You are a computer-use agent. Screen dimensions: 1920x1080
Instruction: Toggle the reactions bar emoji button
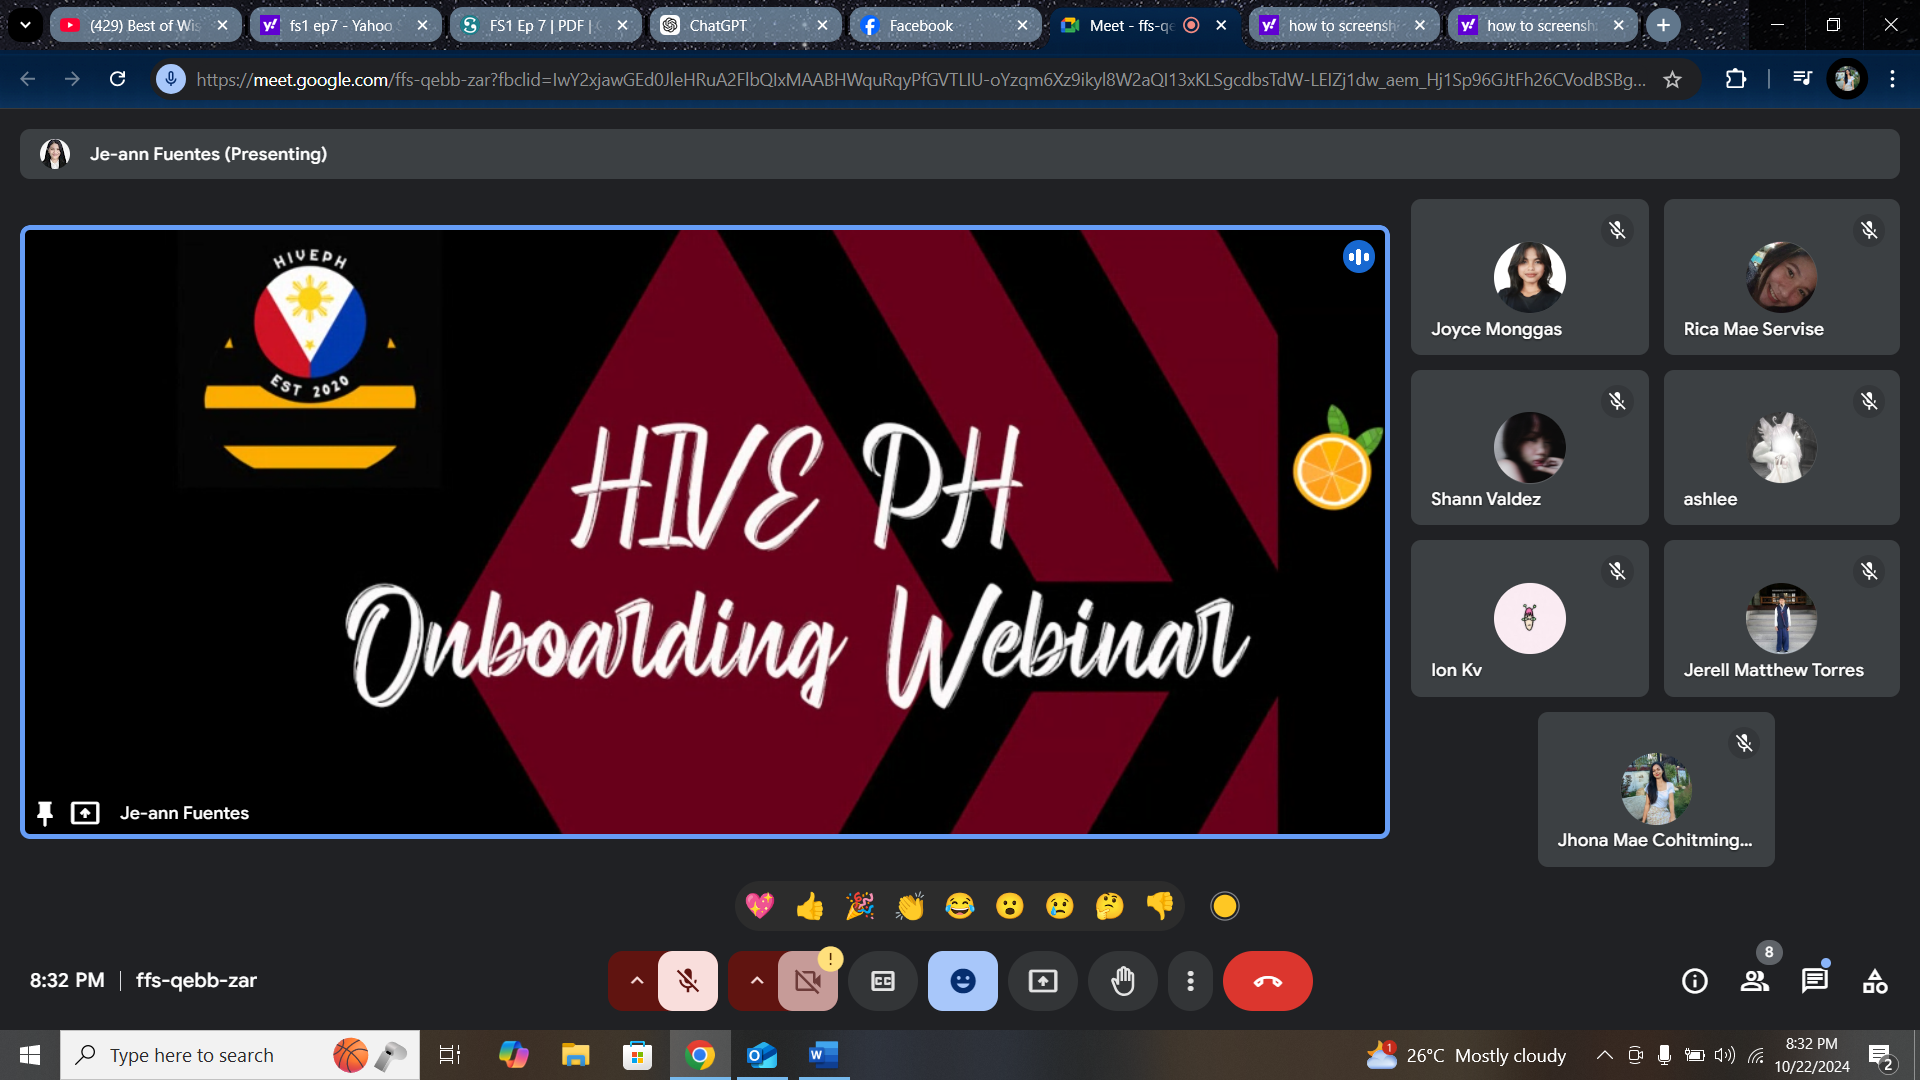963,981
